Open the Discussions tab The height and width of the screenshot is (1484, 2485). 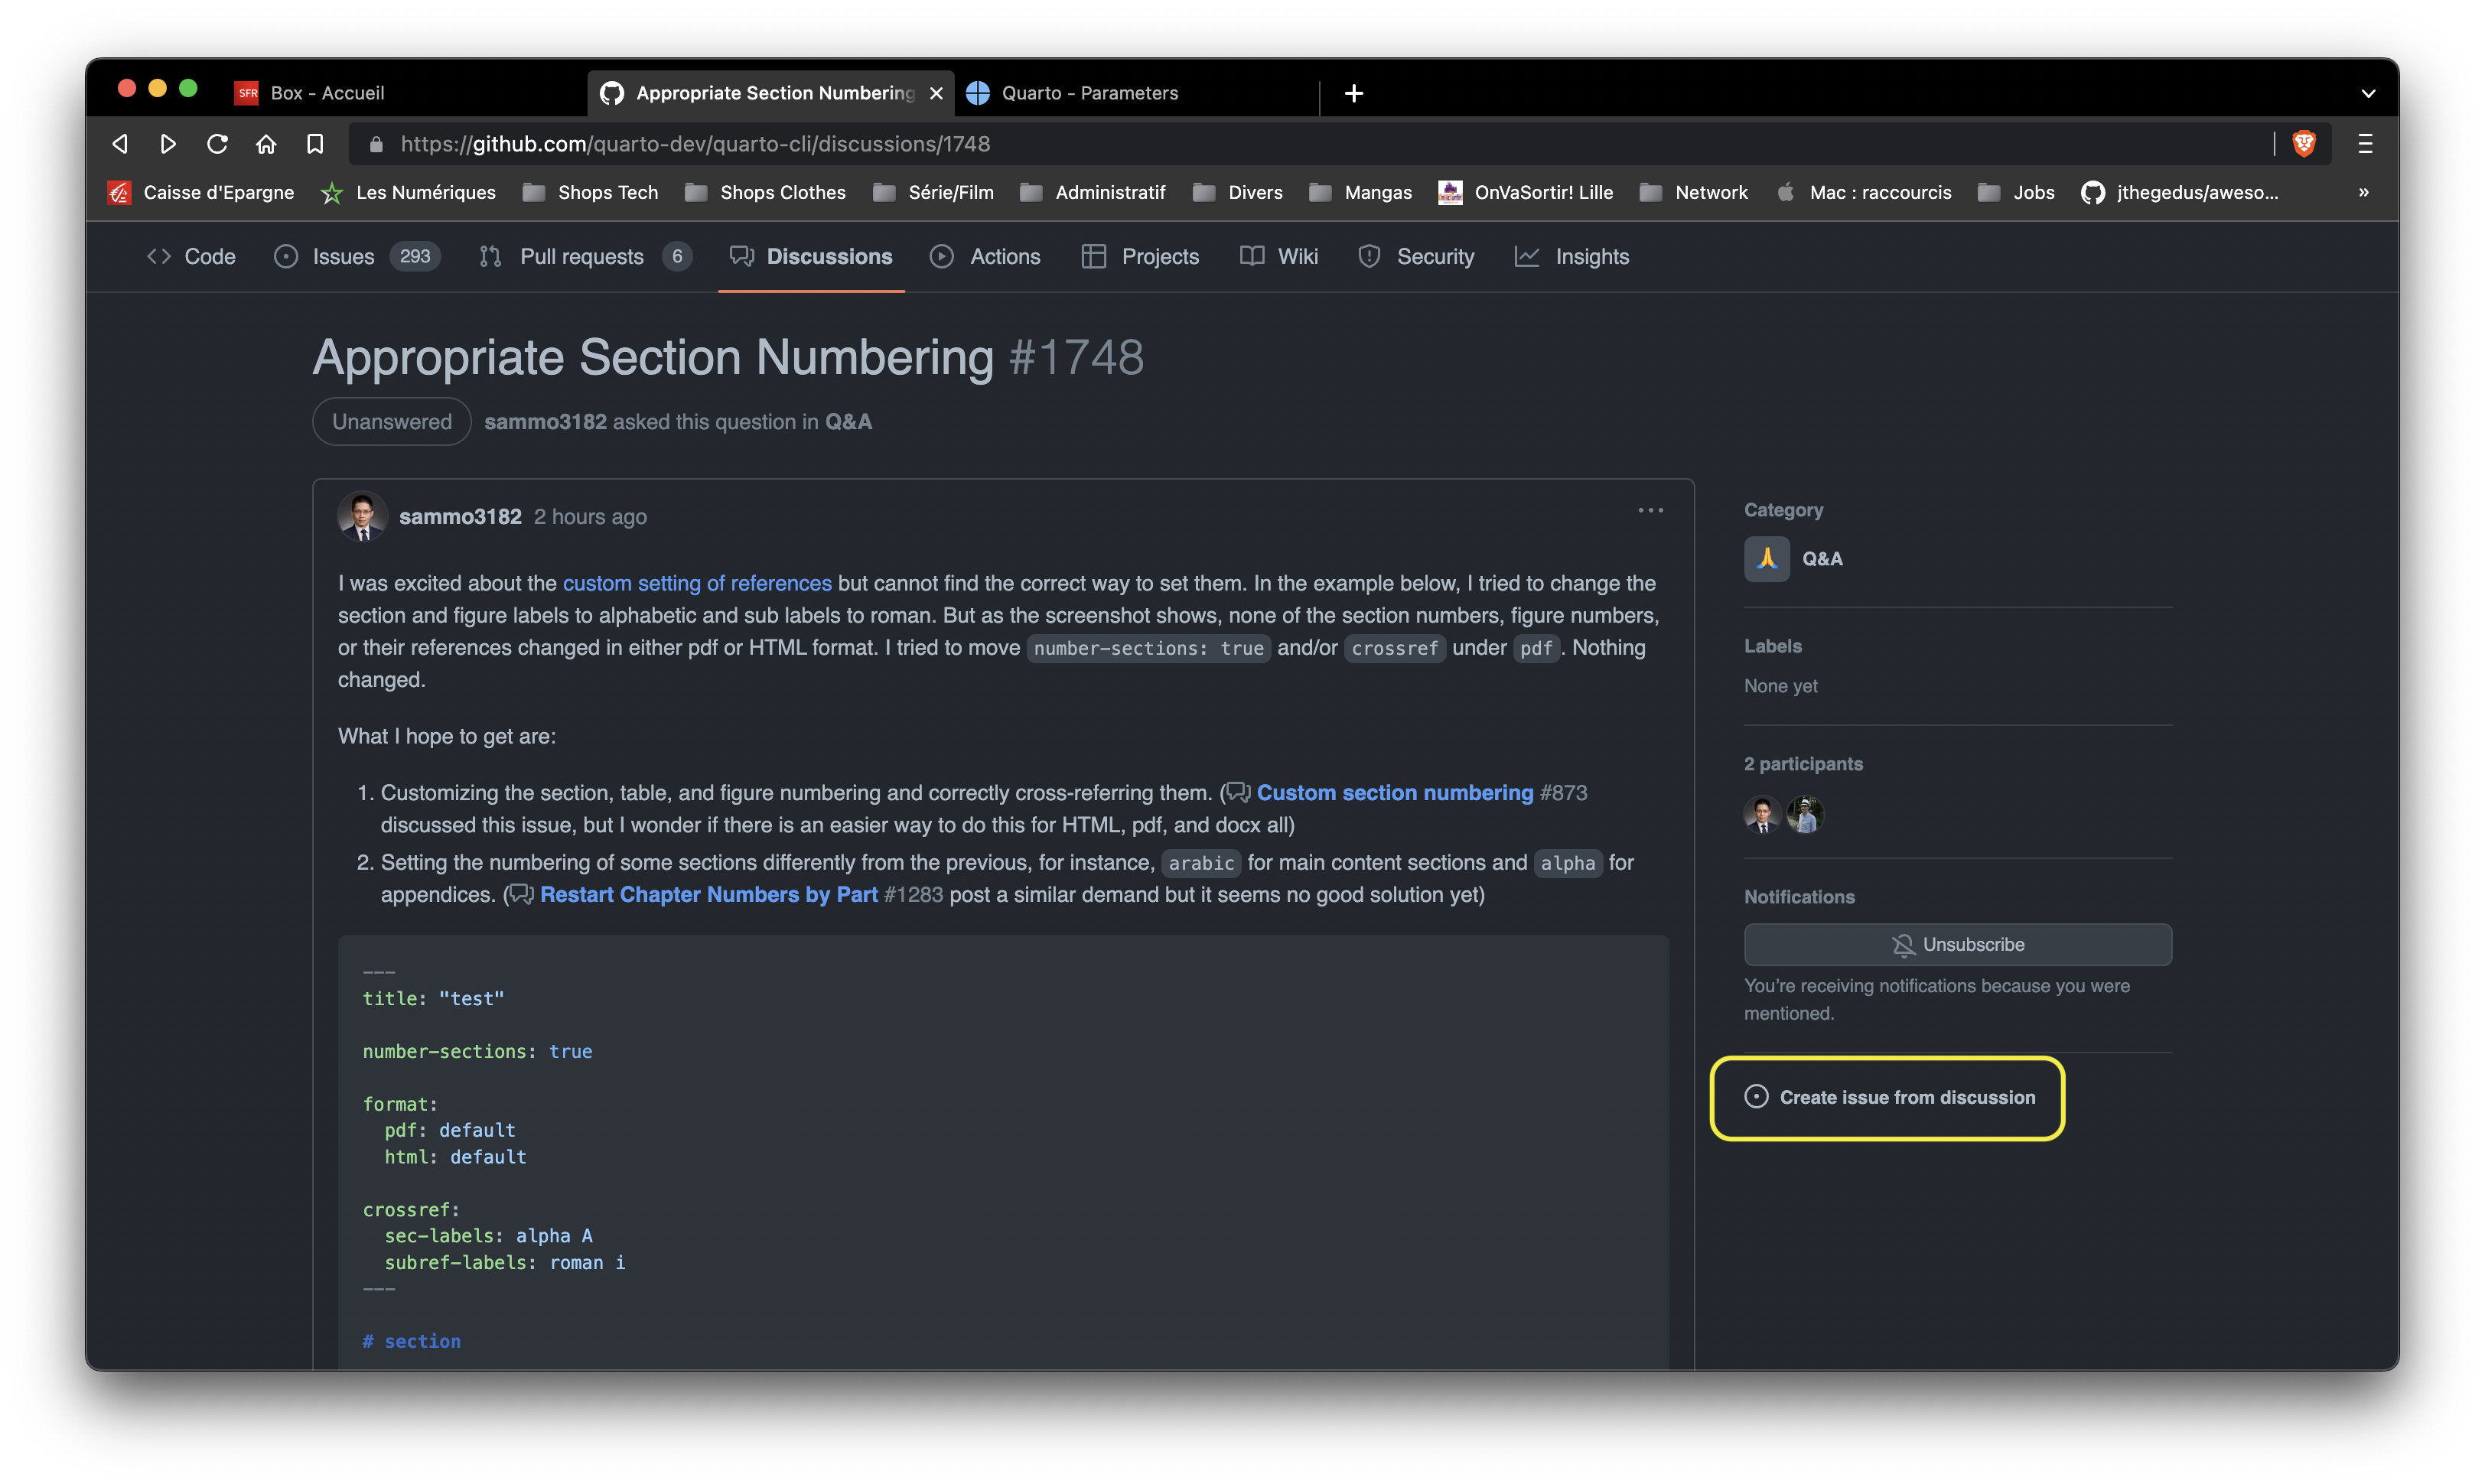[x=811, y=257]
